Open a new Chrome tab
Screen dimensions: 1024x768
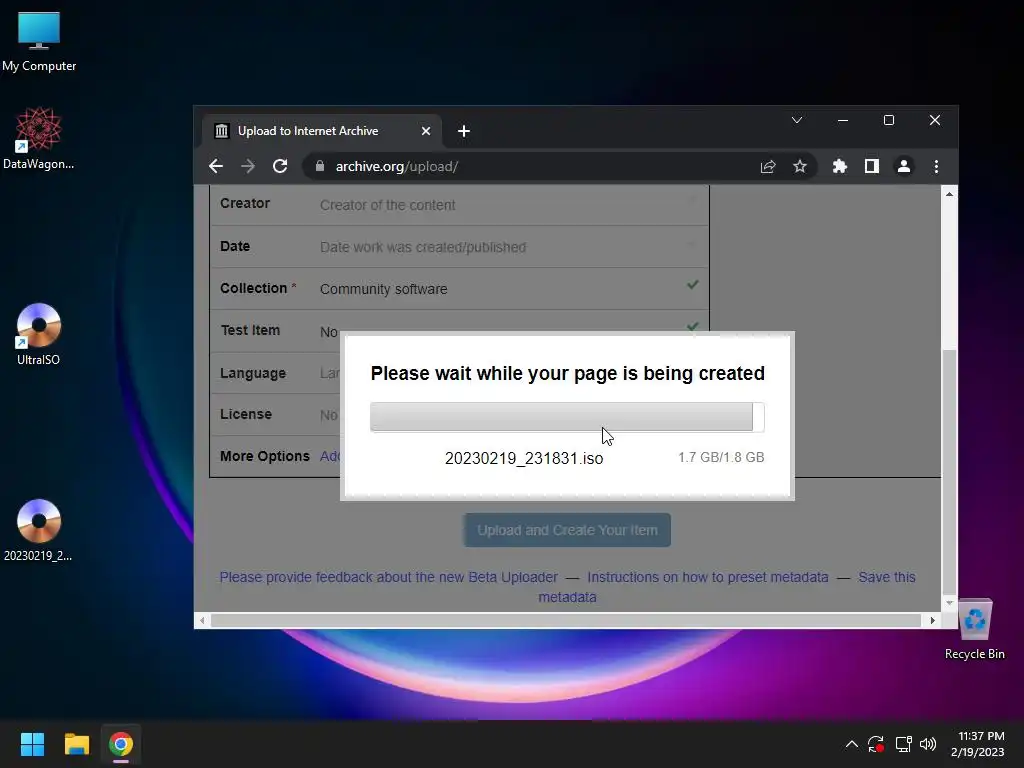[464, 131]
